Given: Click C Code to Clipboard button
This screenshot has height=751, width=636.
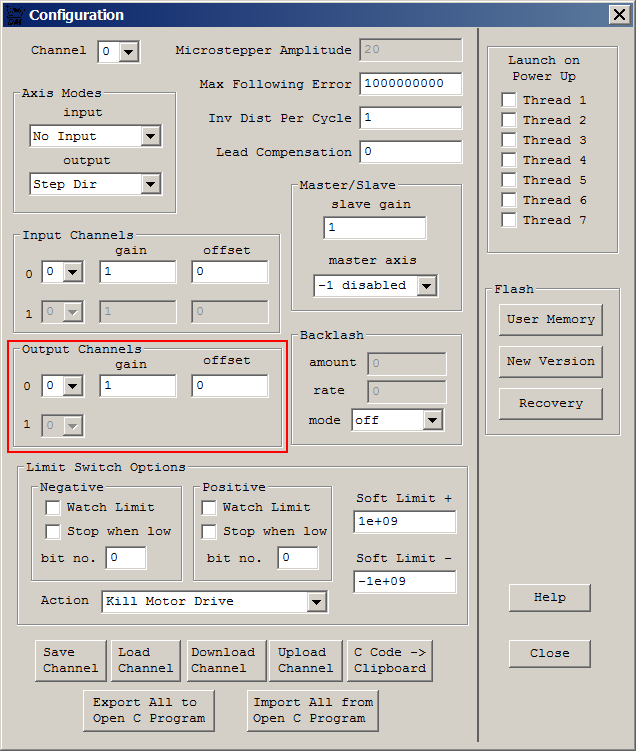Looking at the screenshot, I should coord(390,660).
